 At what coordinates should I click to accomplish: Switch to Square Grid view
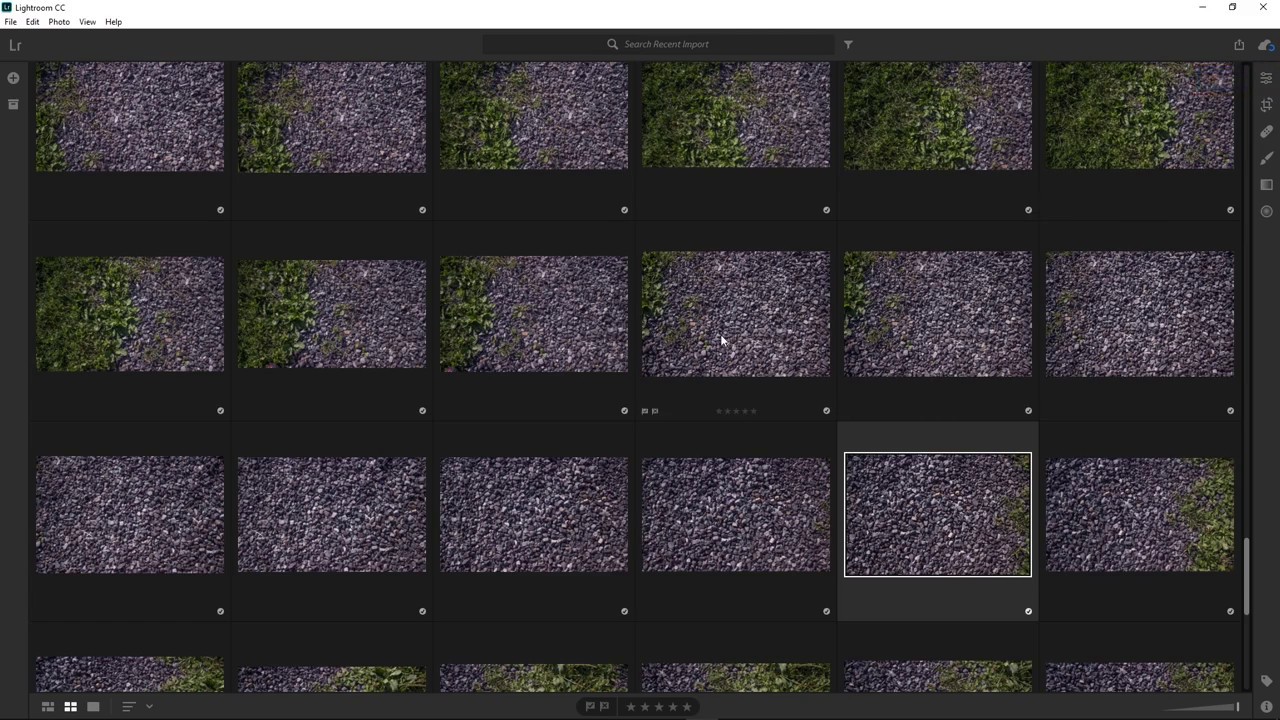pos(70,707)
